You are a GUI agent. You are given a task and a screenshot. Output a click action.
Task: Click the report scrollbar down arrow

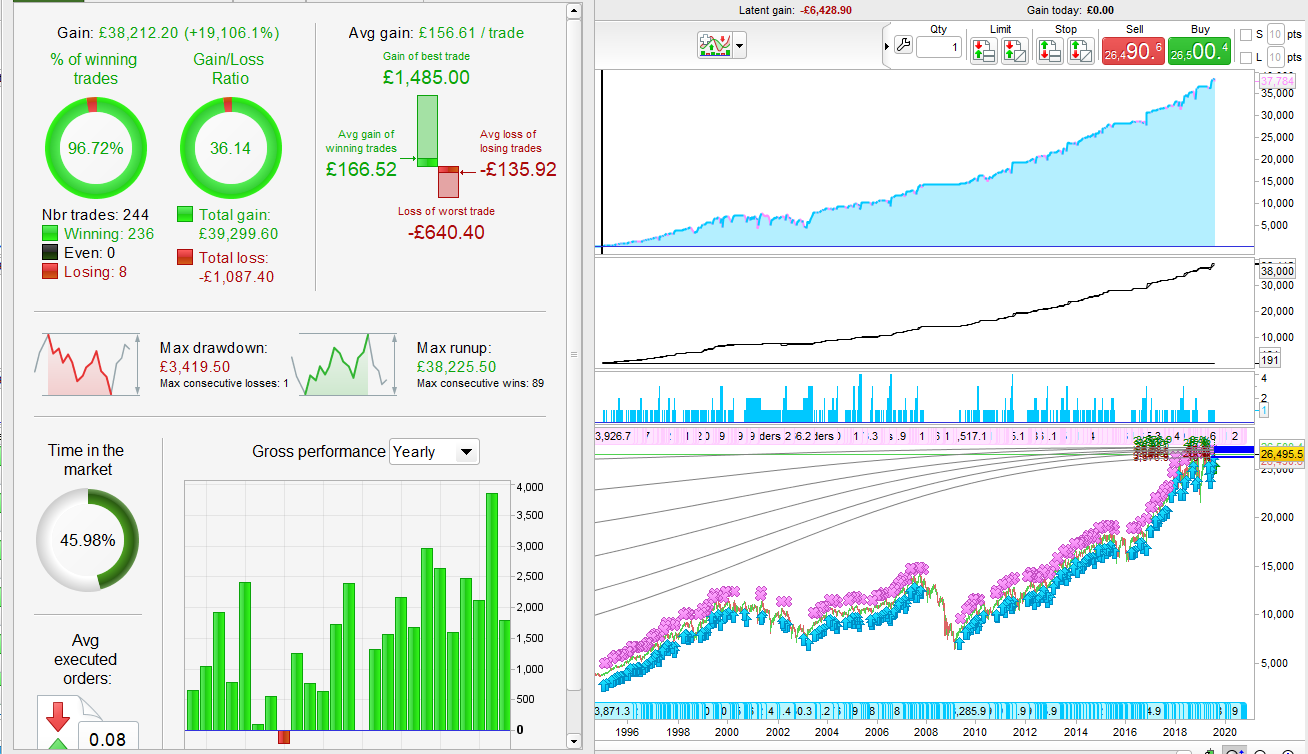coord(573,741)
